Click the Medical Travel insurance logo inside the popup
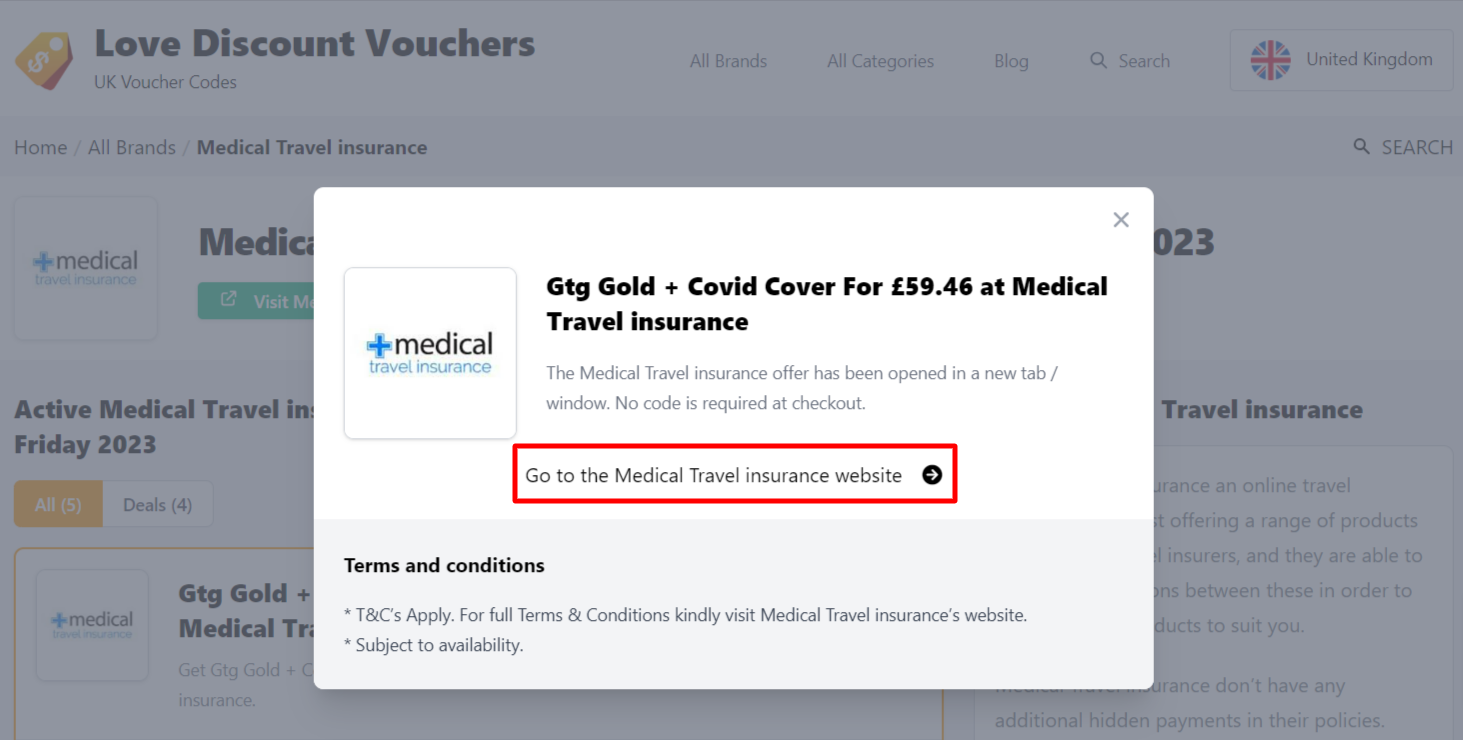 (x=430, y=352)
